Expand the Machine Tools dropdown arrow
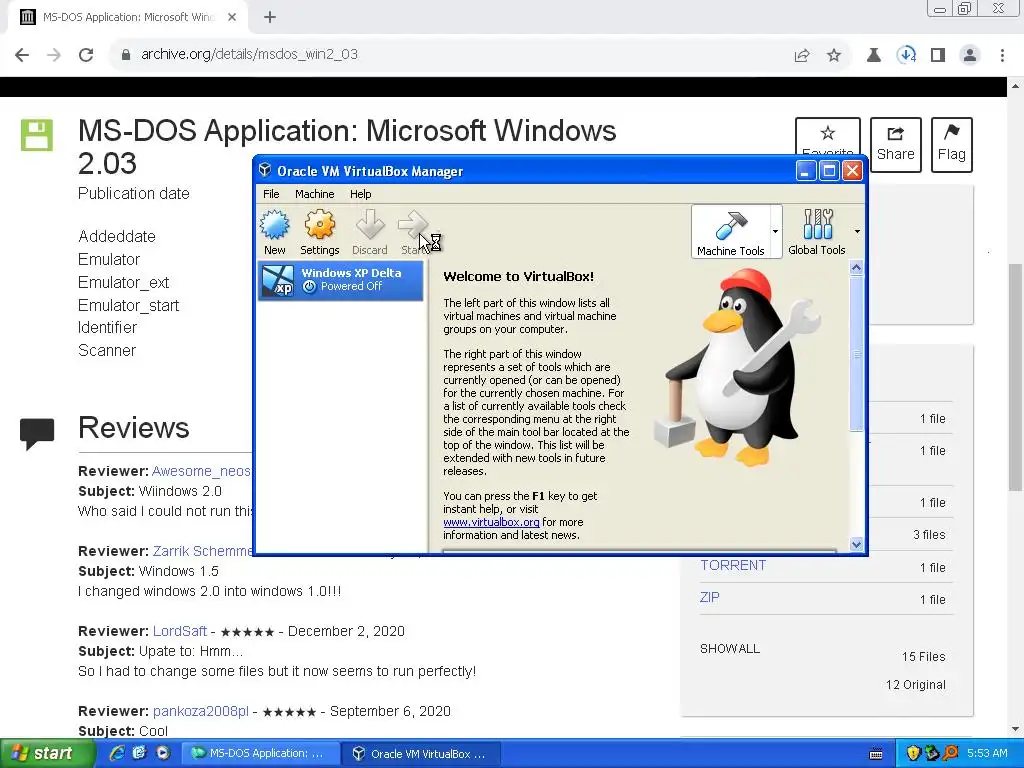Screen dimensions: 1024x768 [775, 232]
